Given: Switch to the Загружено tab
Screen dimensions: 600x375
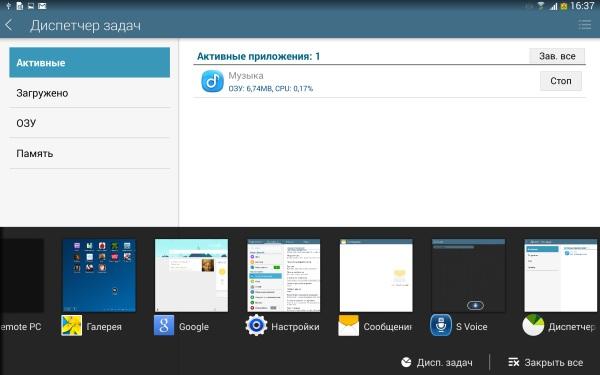Looking at the screenshot, I should pos(90,93).
